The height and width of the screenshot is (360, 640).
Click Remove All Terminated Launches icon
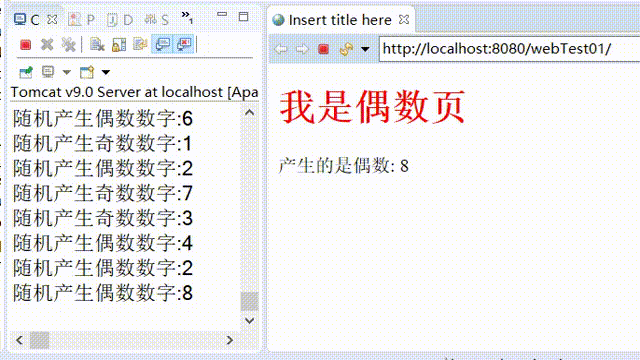[68, 44]
